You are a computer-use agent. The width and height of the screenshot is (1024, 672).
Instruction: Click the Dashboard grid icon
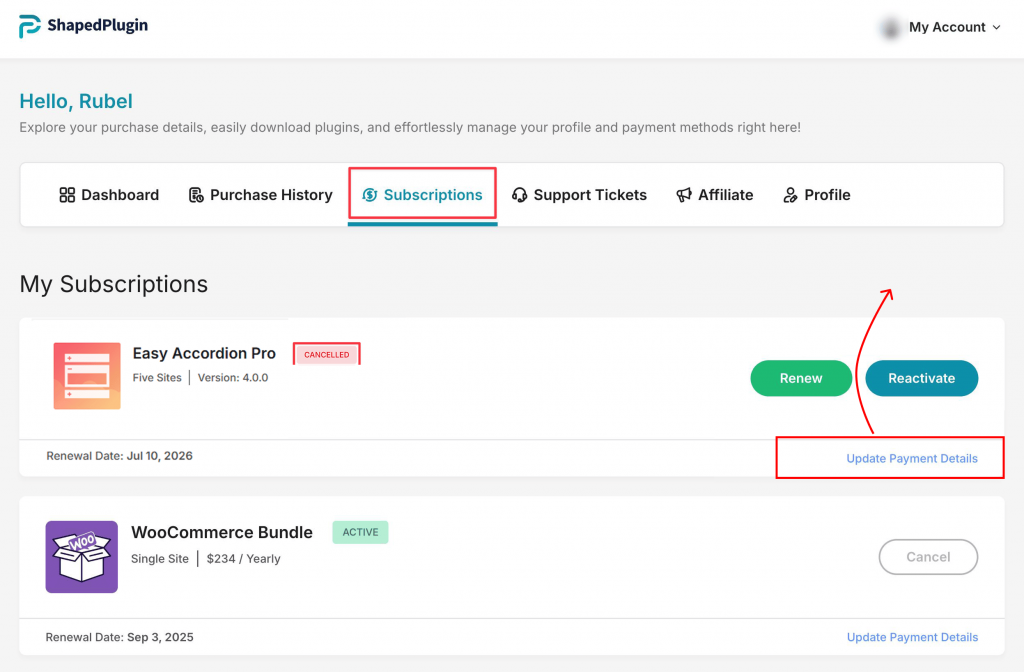pyautogui.click(x=67, y=195)
